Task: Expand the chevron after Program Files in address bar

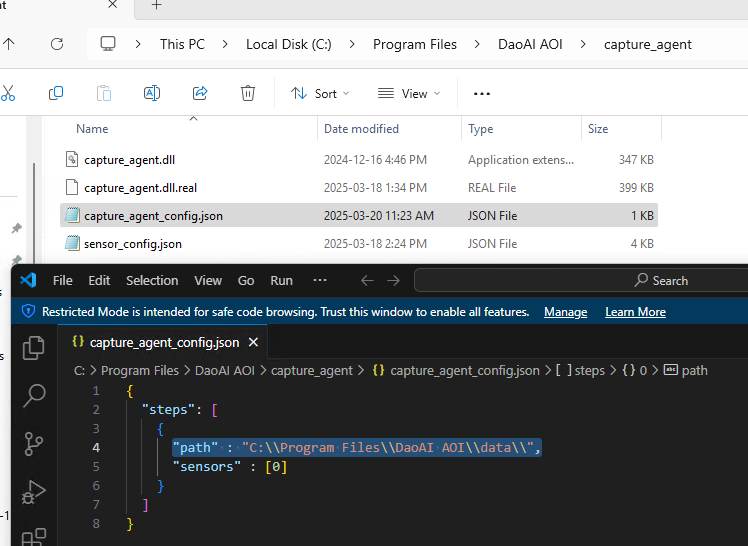Action: pyautogui.click(x=477, y=44)
